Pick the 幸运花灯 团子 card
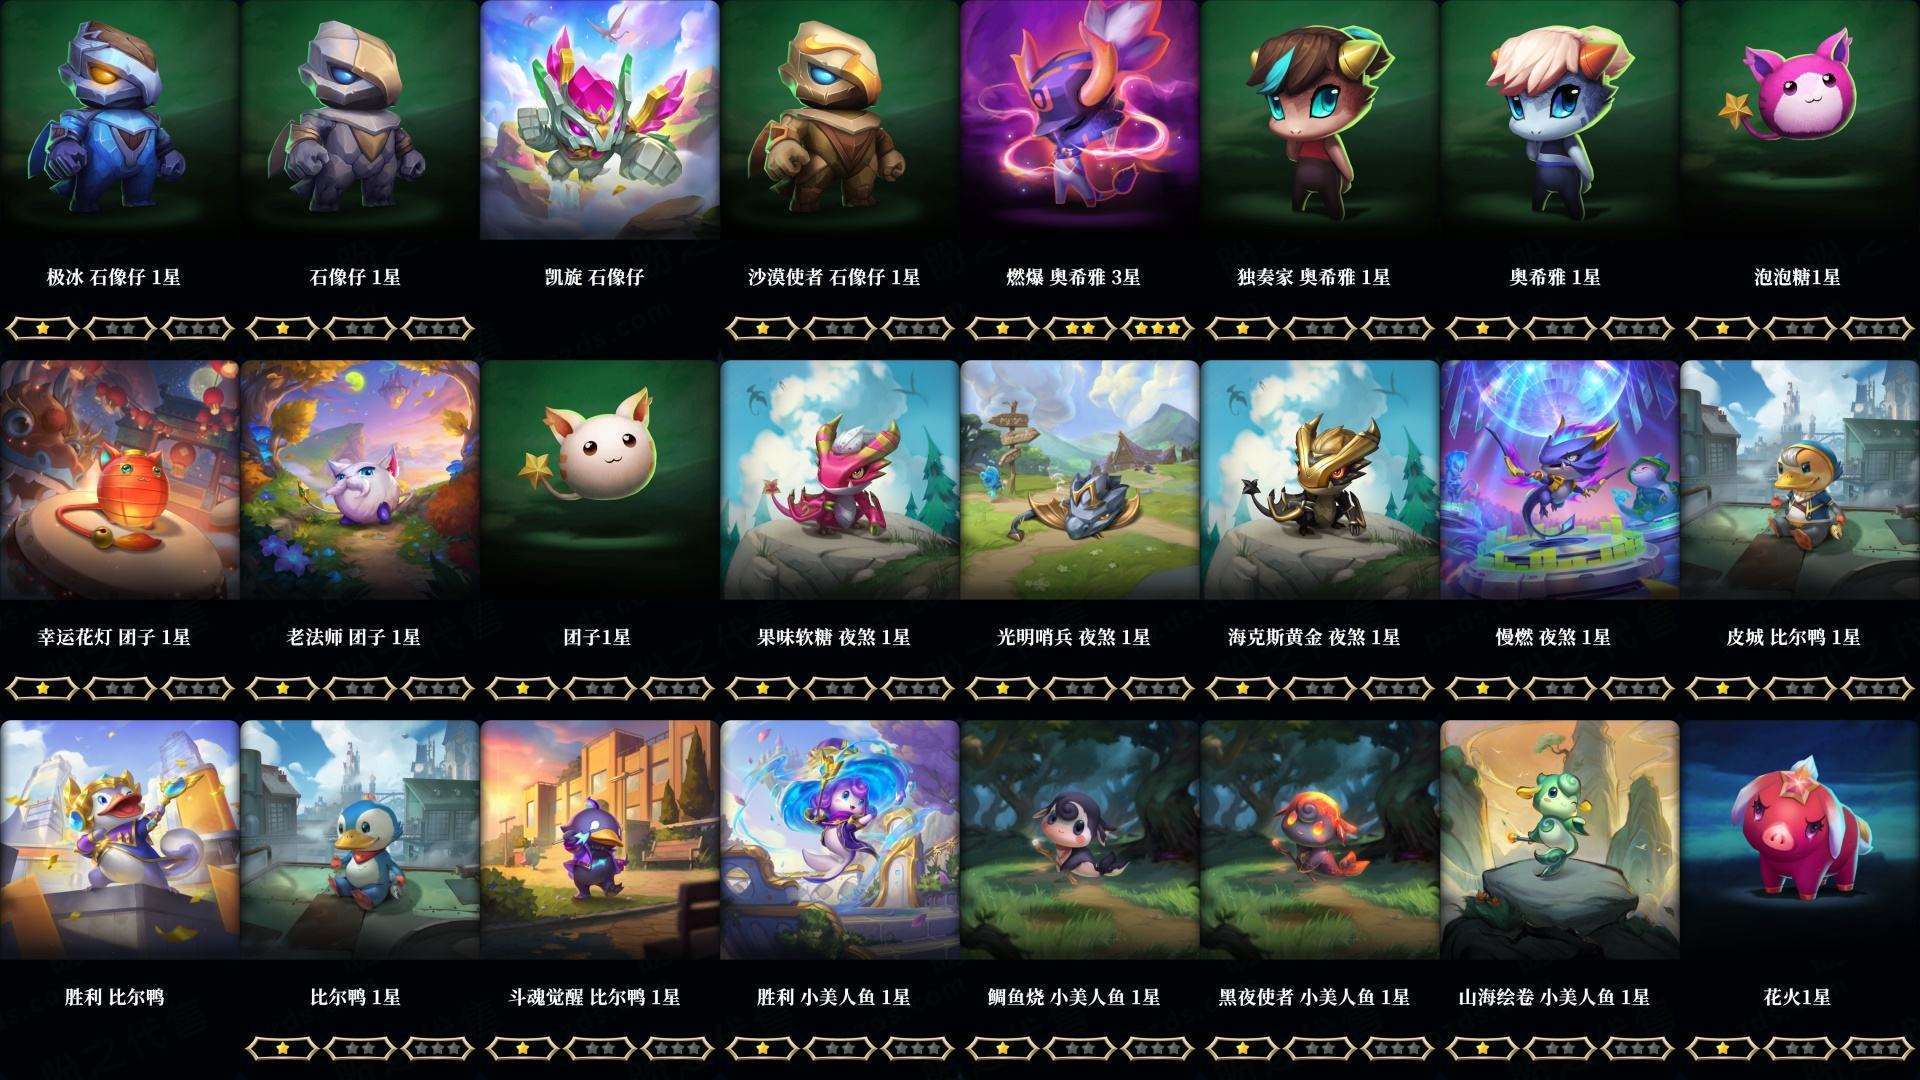This screenshot has width=1920, height=1080. [119, 480]
